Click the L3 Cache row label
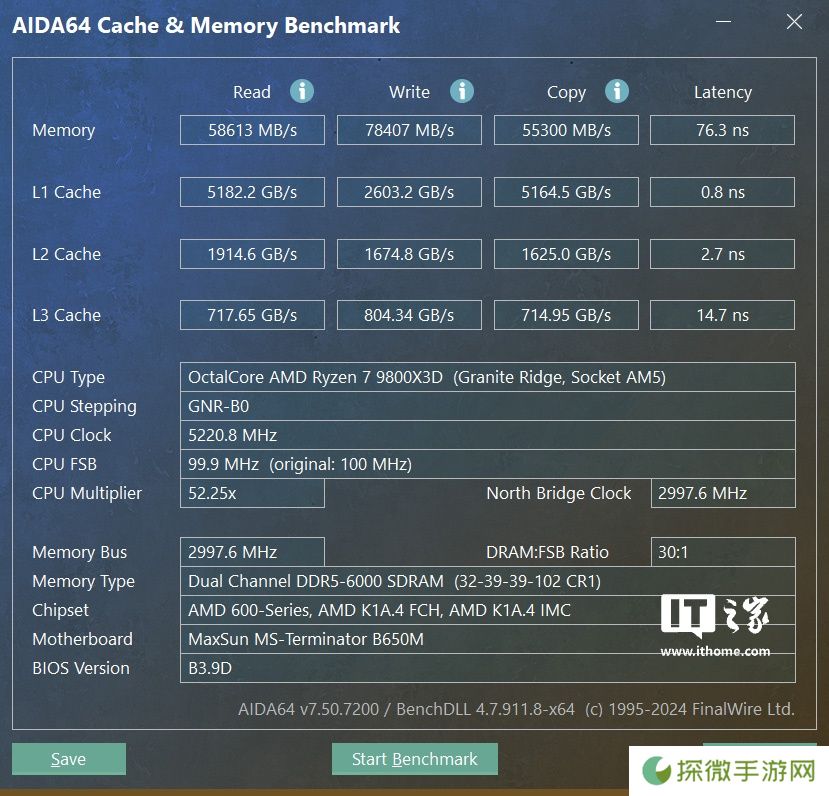 tap(66, 315)
